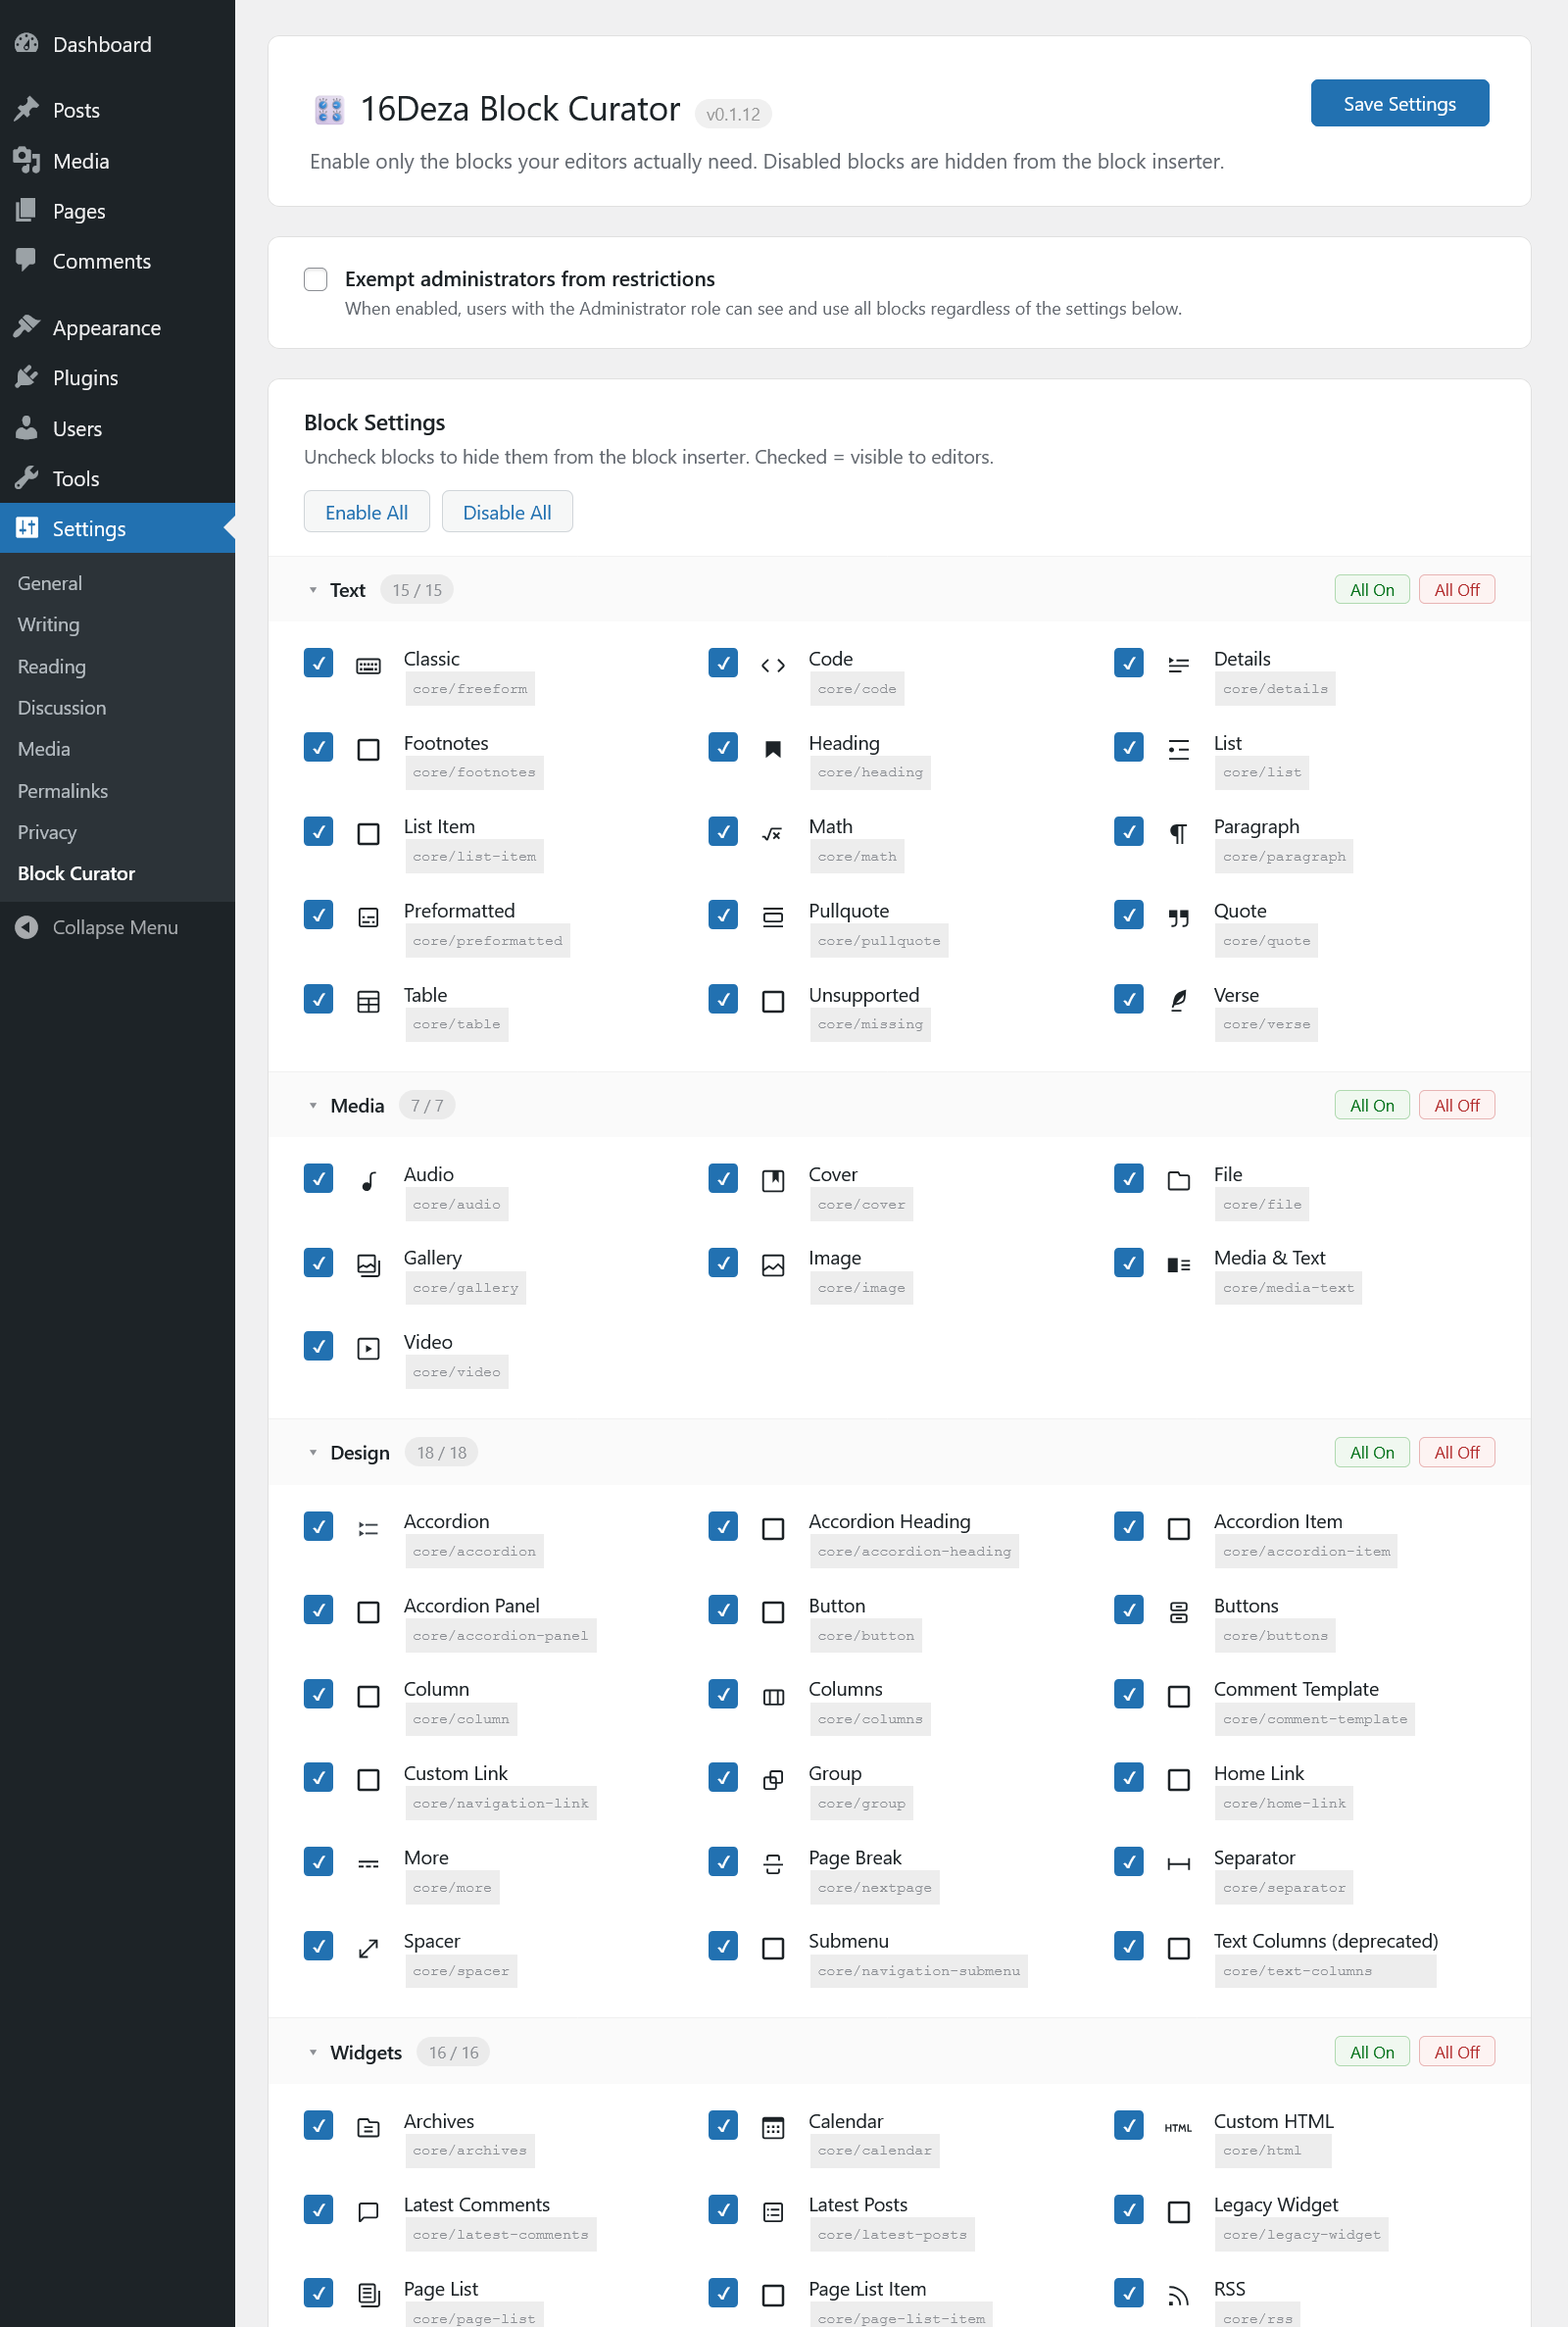Click the Tools wrench icon
The width and height of the screenshot is (1568, 2327).
coord(27,478)
